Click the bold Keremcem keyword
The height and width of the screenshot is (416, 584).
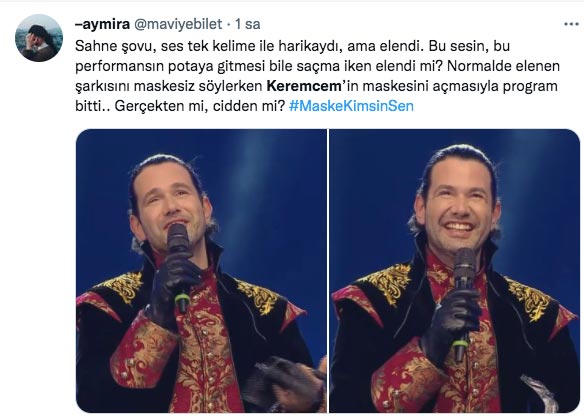[x=304, y=86]
